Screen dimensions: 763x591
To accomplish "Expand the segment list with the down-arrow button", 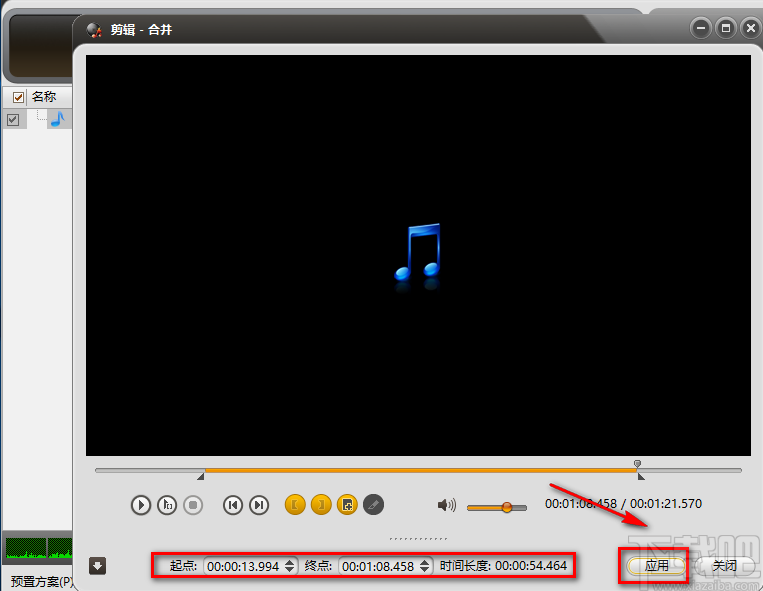I will click(97, 566).
